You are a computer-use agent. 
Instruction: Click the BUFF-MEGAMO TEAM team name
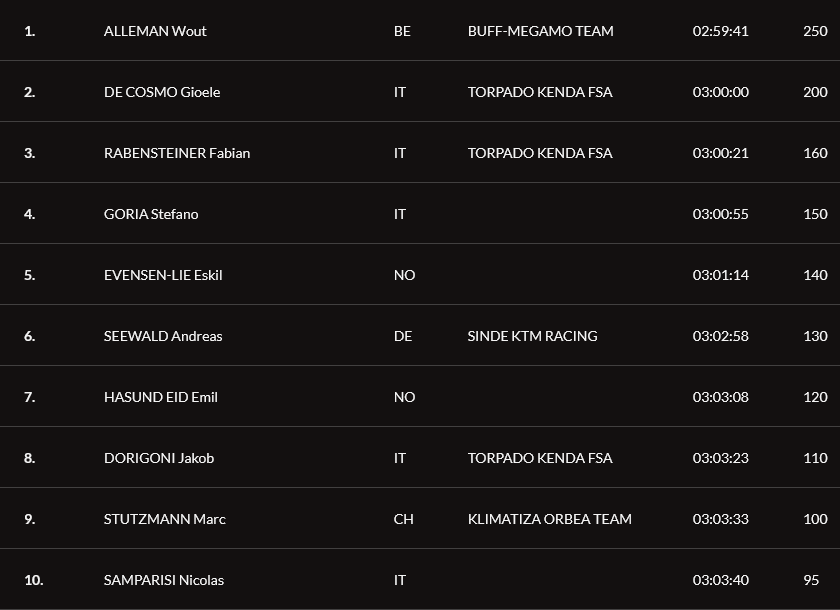click(x=541, y=31)
